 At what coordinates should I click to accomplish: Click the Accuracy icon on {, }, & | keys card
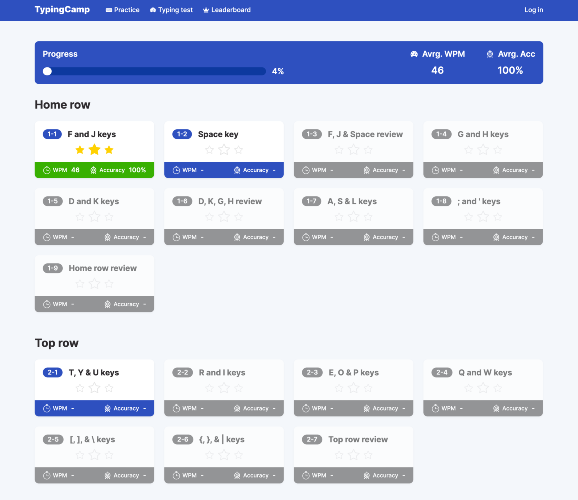(237, 475)
